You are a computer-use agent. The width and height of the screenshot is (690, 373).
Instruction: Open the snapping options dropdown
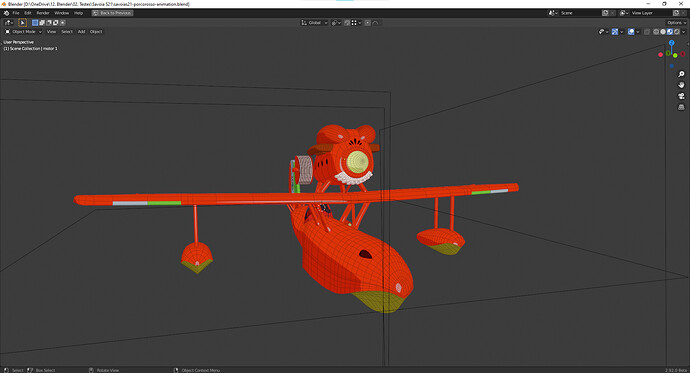(356, 22)
